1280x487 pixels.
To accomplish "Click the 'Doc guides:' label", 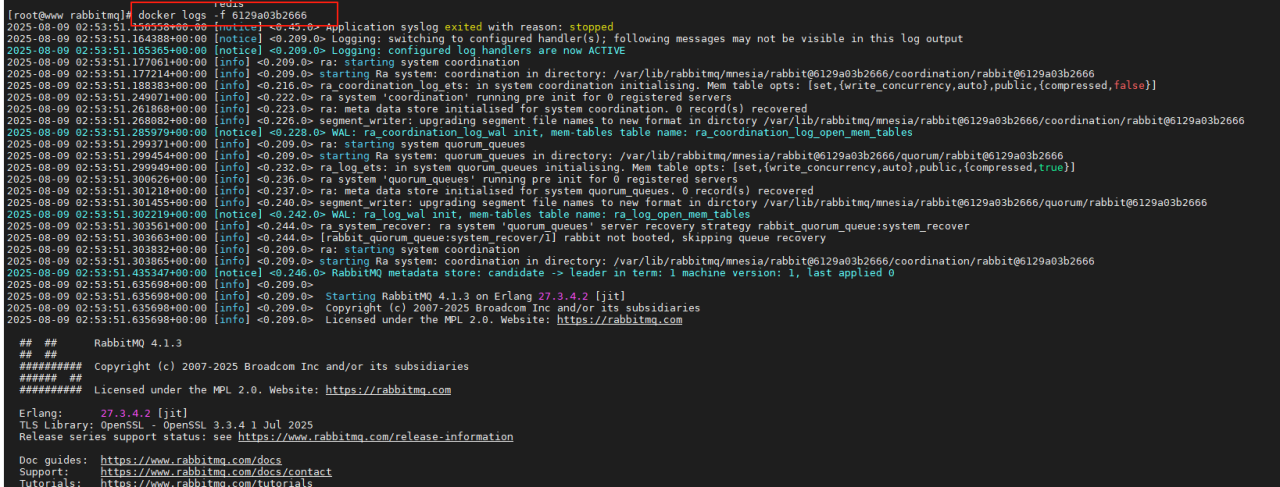I will (53, 460).
